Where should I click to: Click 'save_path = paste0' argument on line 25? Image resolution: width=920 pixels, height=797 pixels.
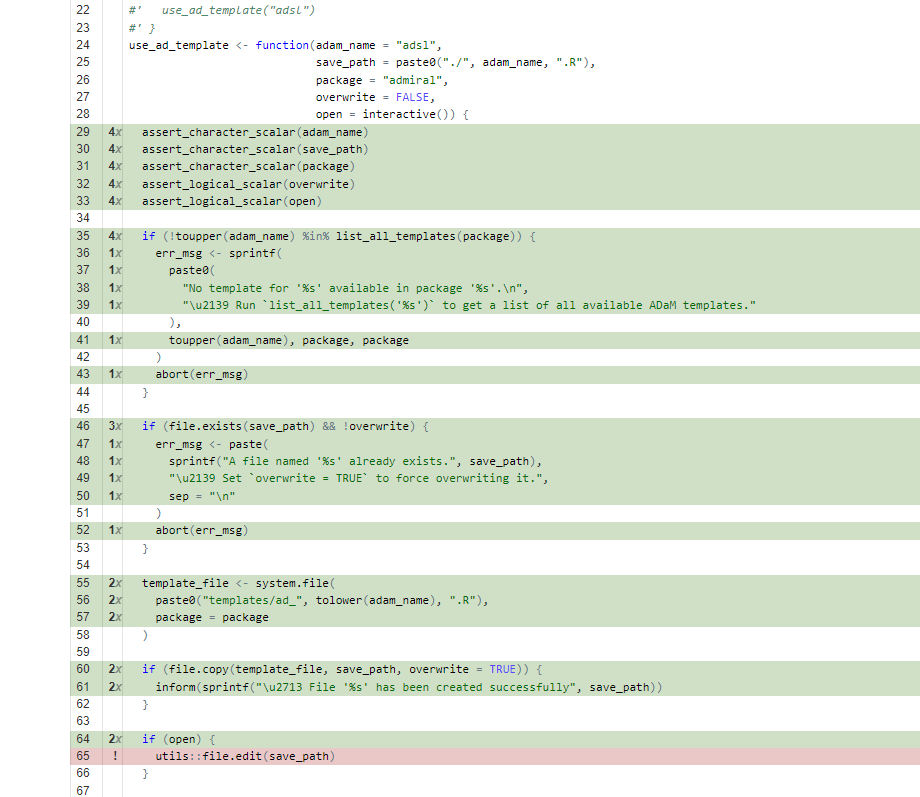tap(376, 62)
